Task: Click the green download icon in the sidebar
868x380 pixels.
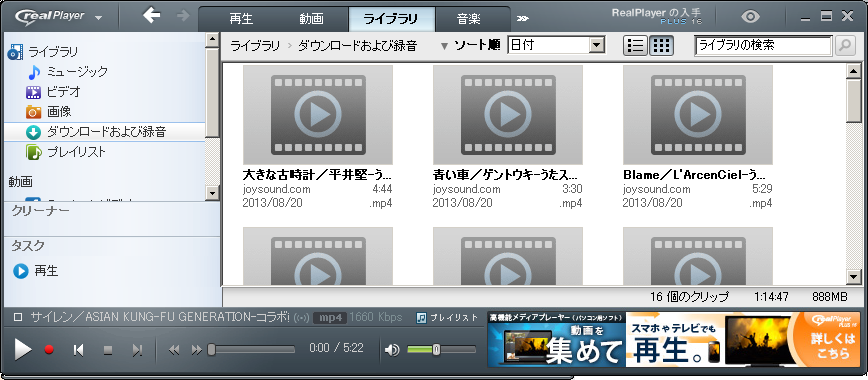Action: click(34, 132)
